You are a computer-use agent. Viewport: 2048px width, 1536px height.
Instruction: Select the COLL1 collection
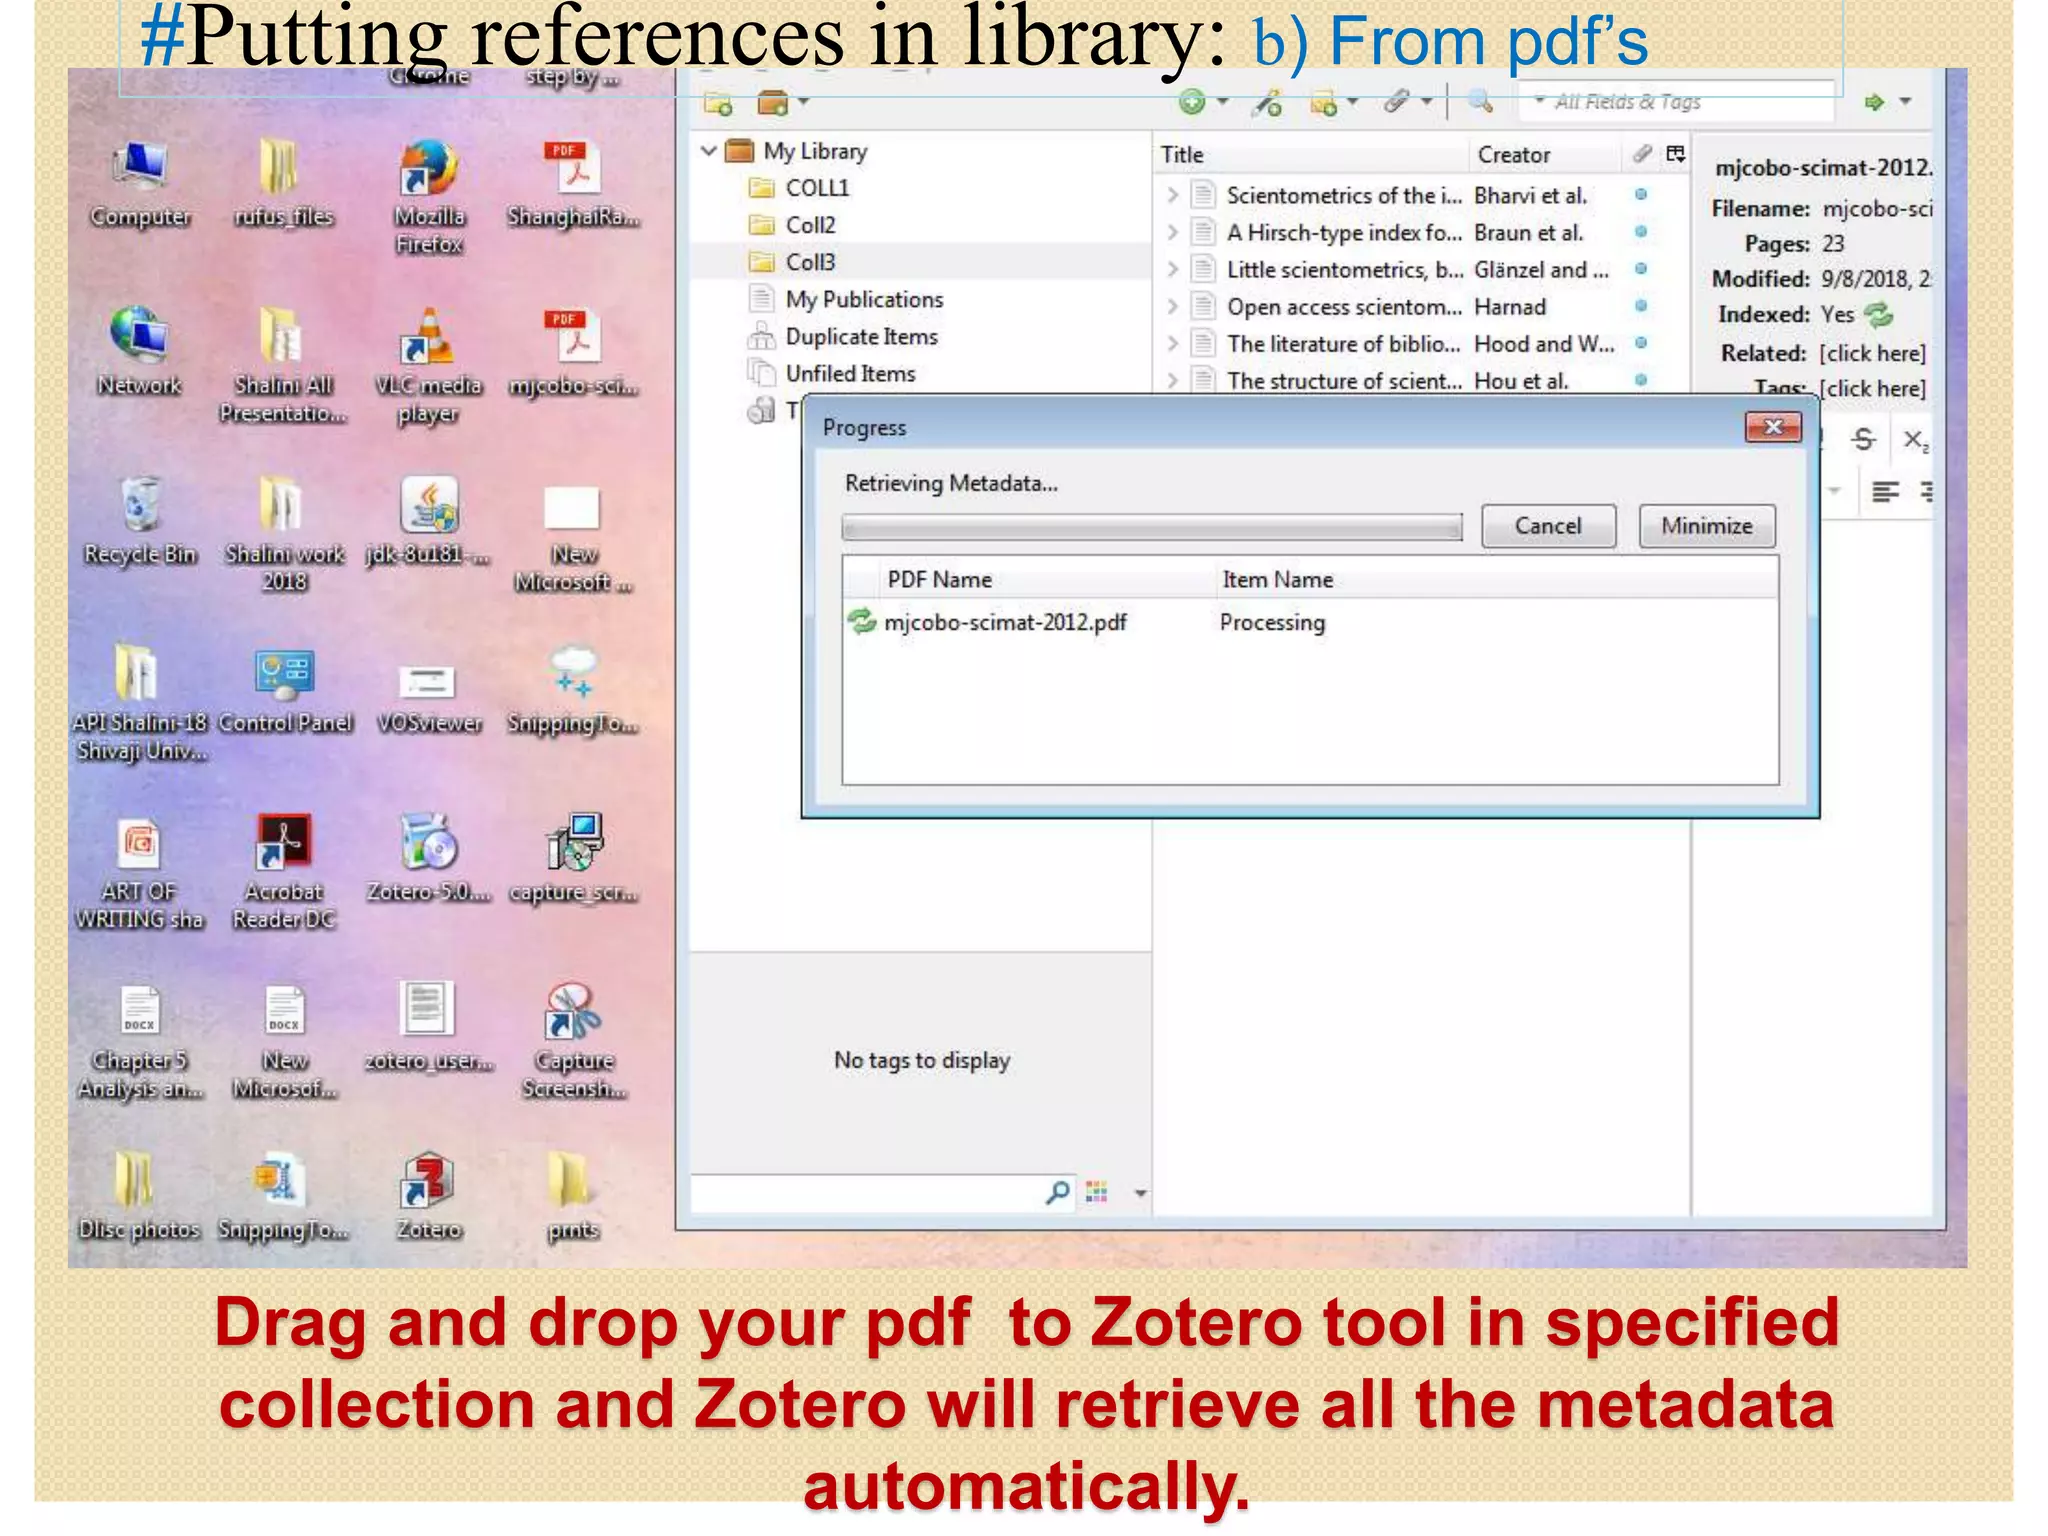pyautogui.click(x=817, y=188)
